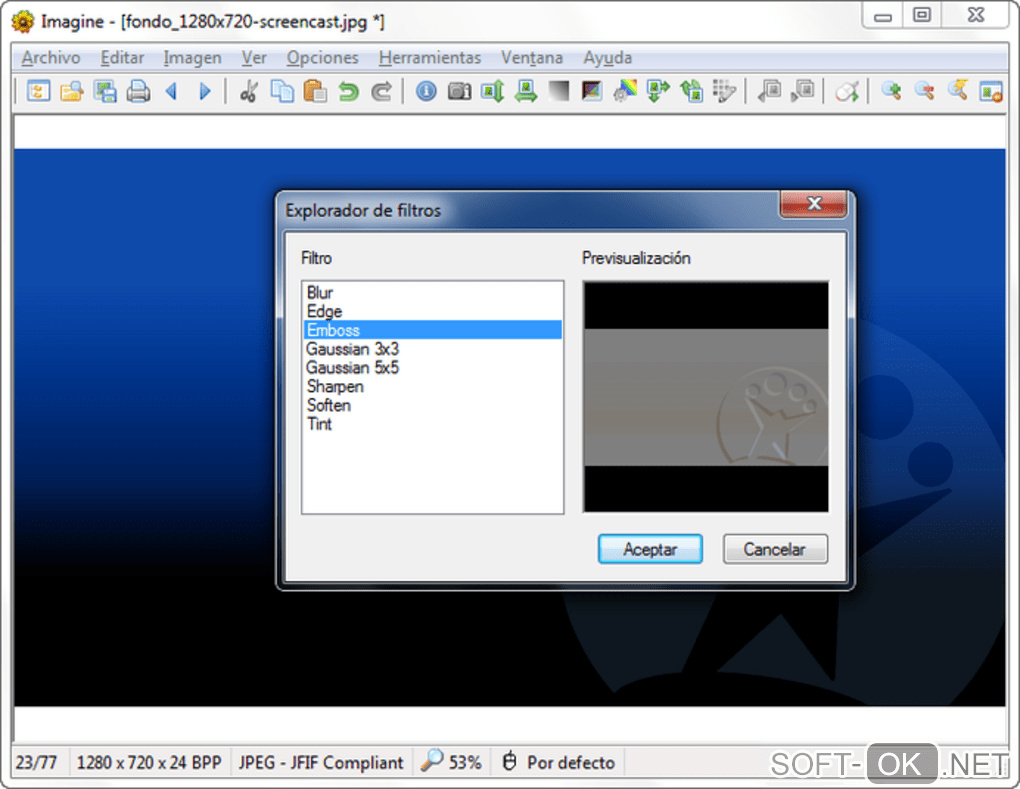Open the Imagen menu
The width and height of the screenshot is (1020, 789).
pos(193,58)
